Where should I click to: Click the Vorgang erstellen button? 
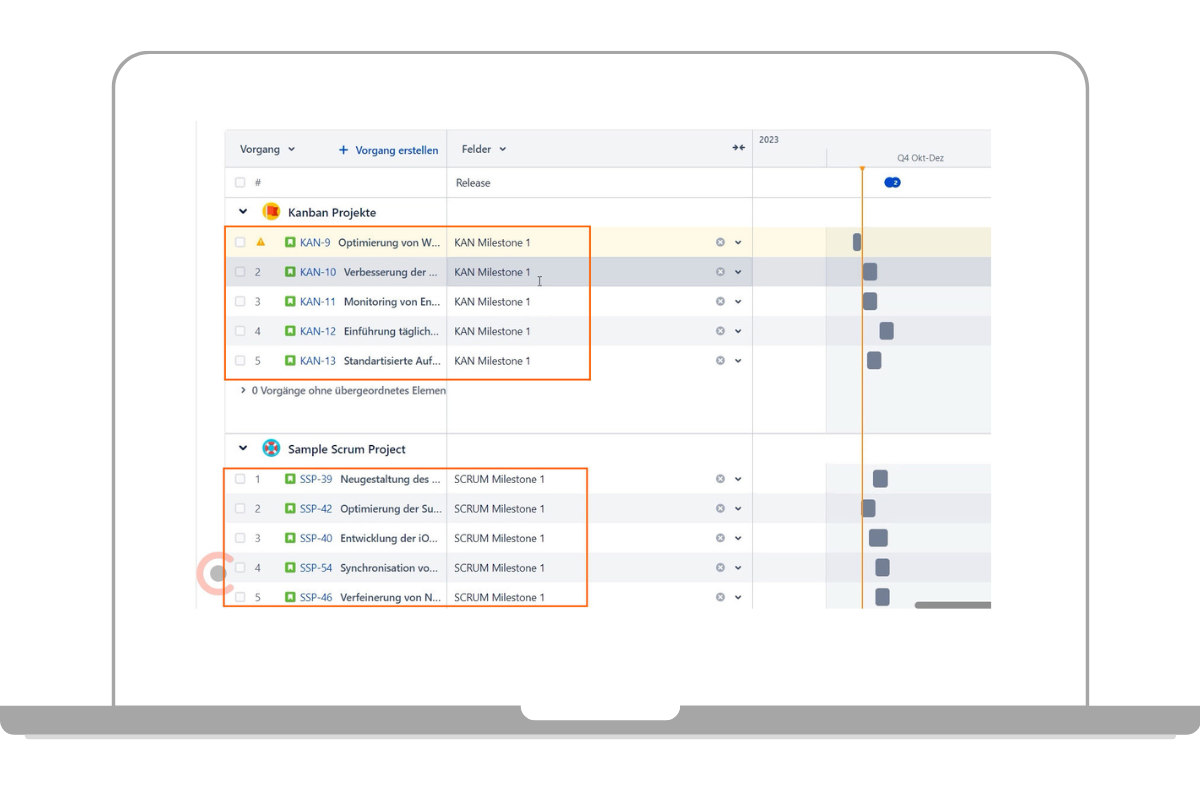pyautogui.click(x=388, y=150)
